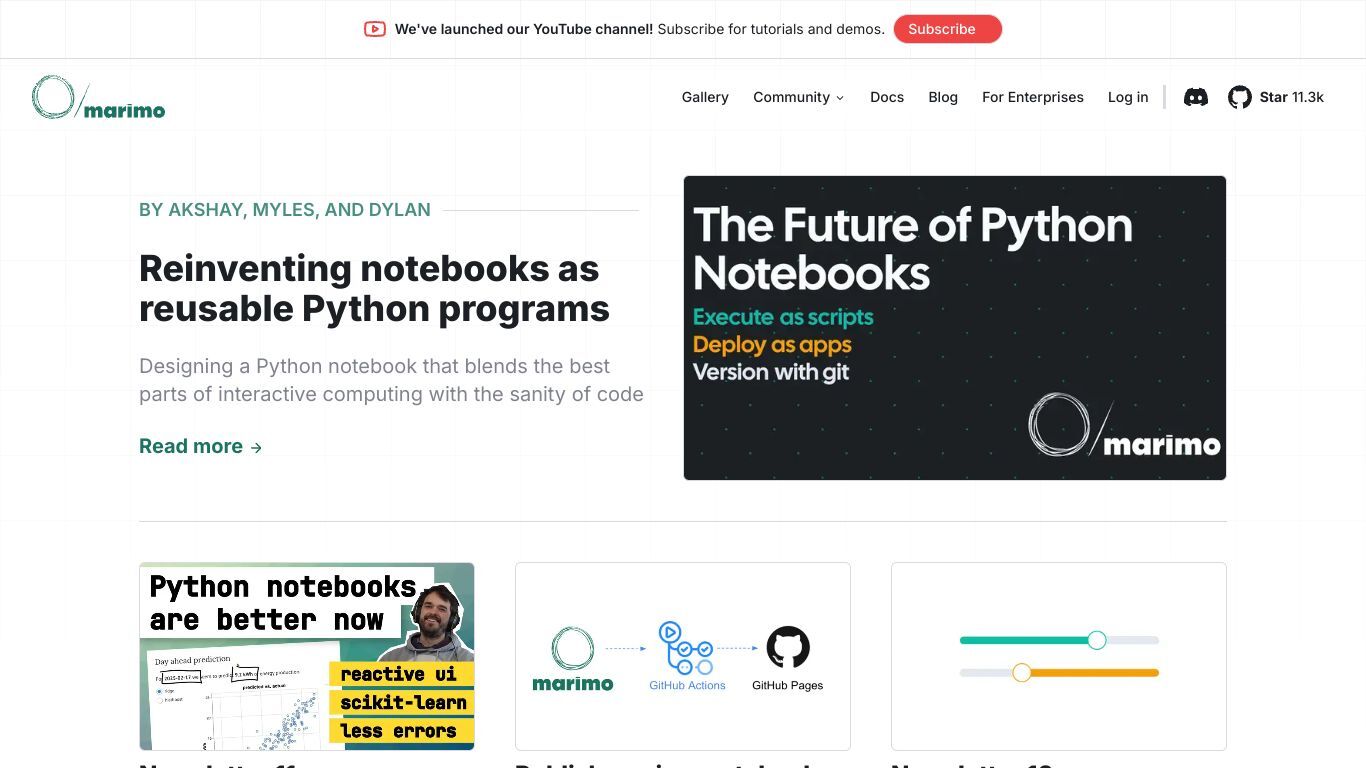
Task: Open the Gallery nav link
Action: (x=705, y=97)
